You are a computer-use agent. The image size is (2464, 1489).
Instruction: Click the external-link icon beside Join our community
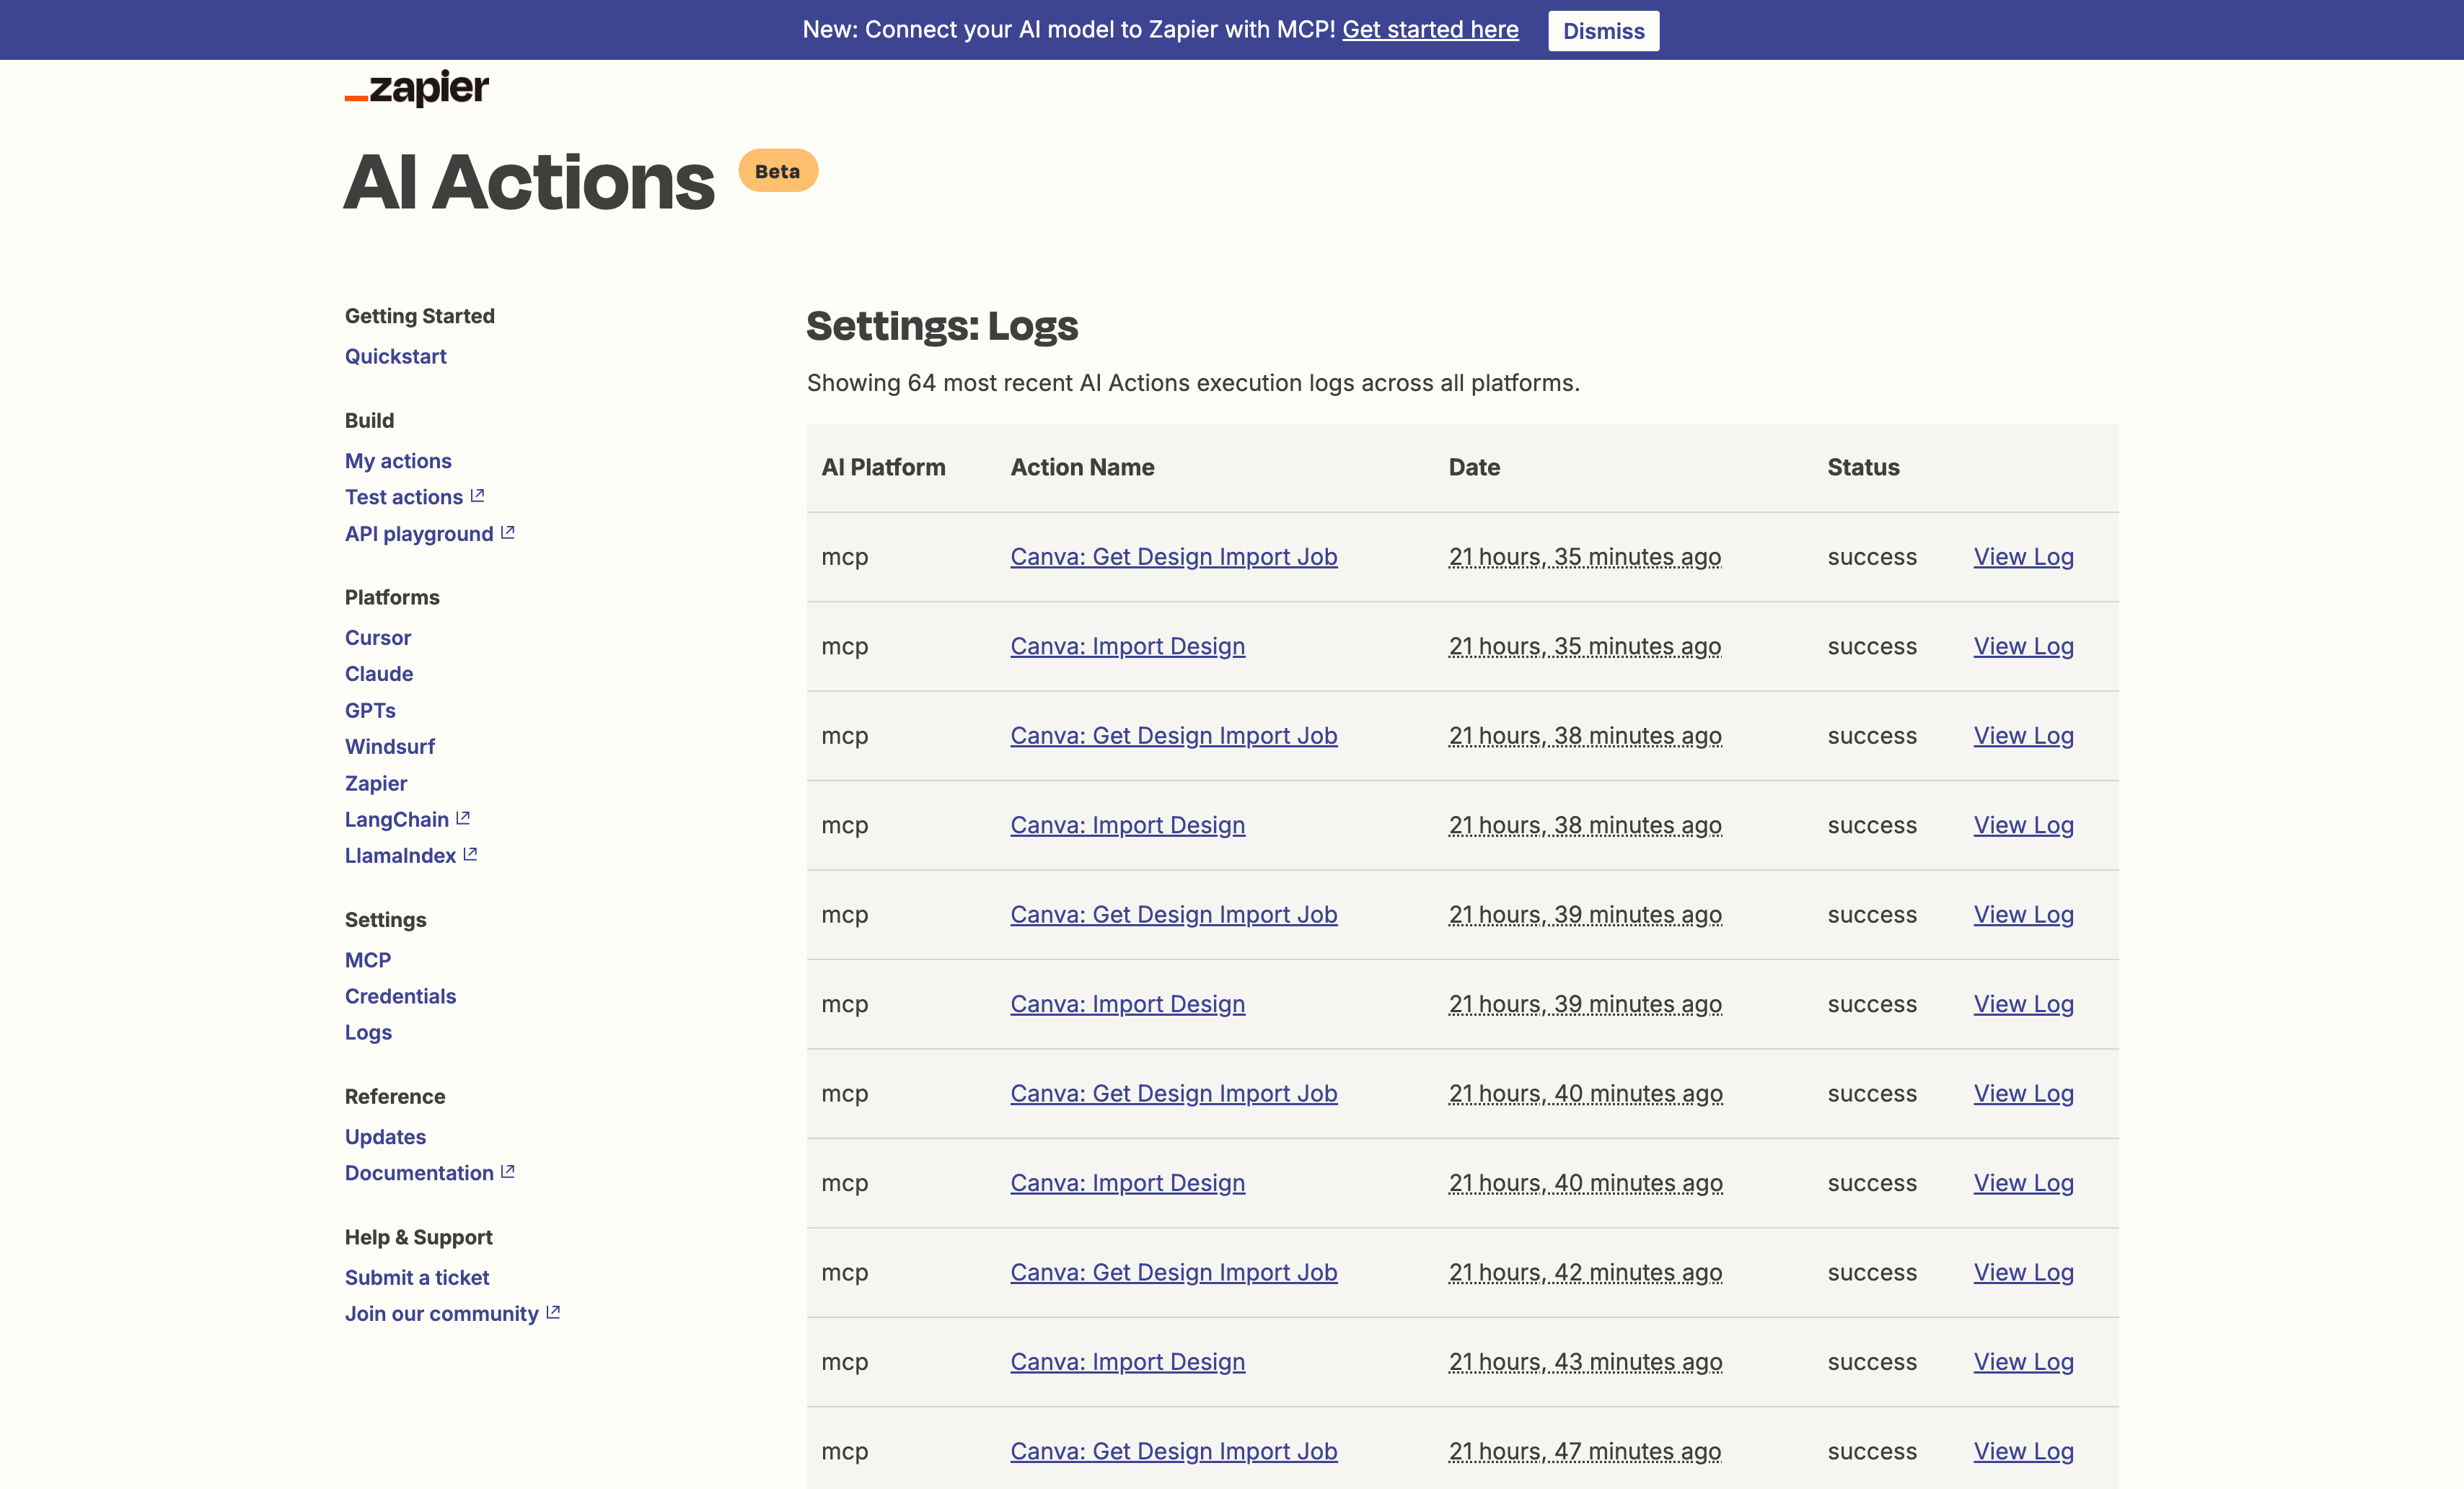(553, 1312)
